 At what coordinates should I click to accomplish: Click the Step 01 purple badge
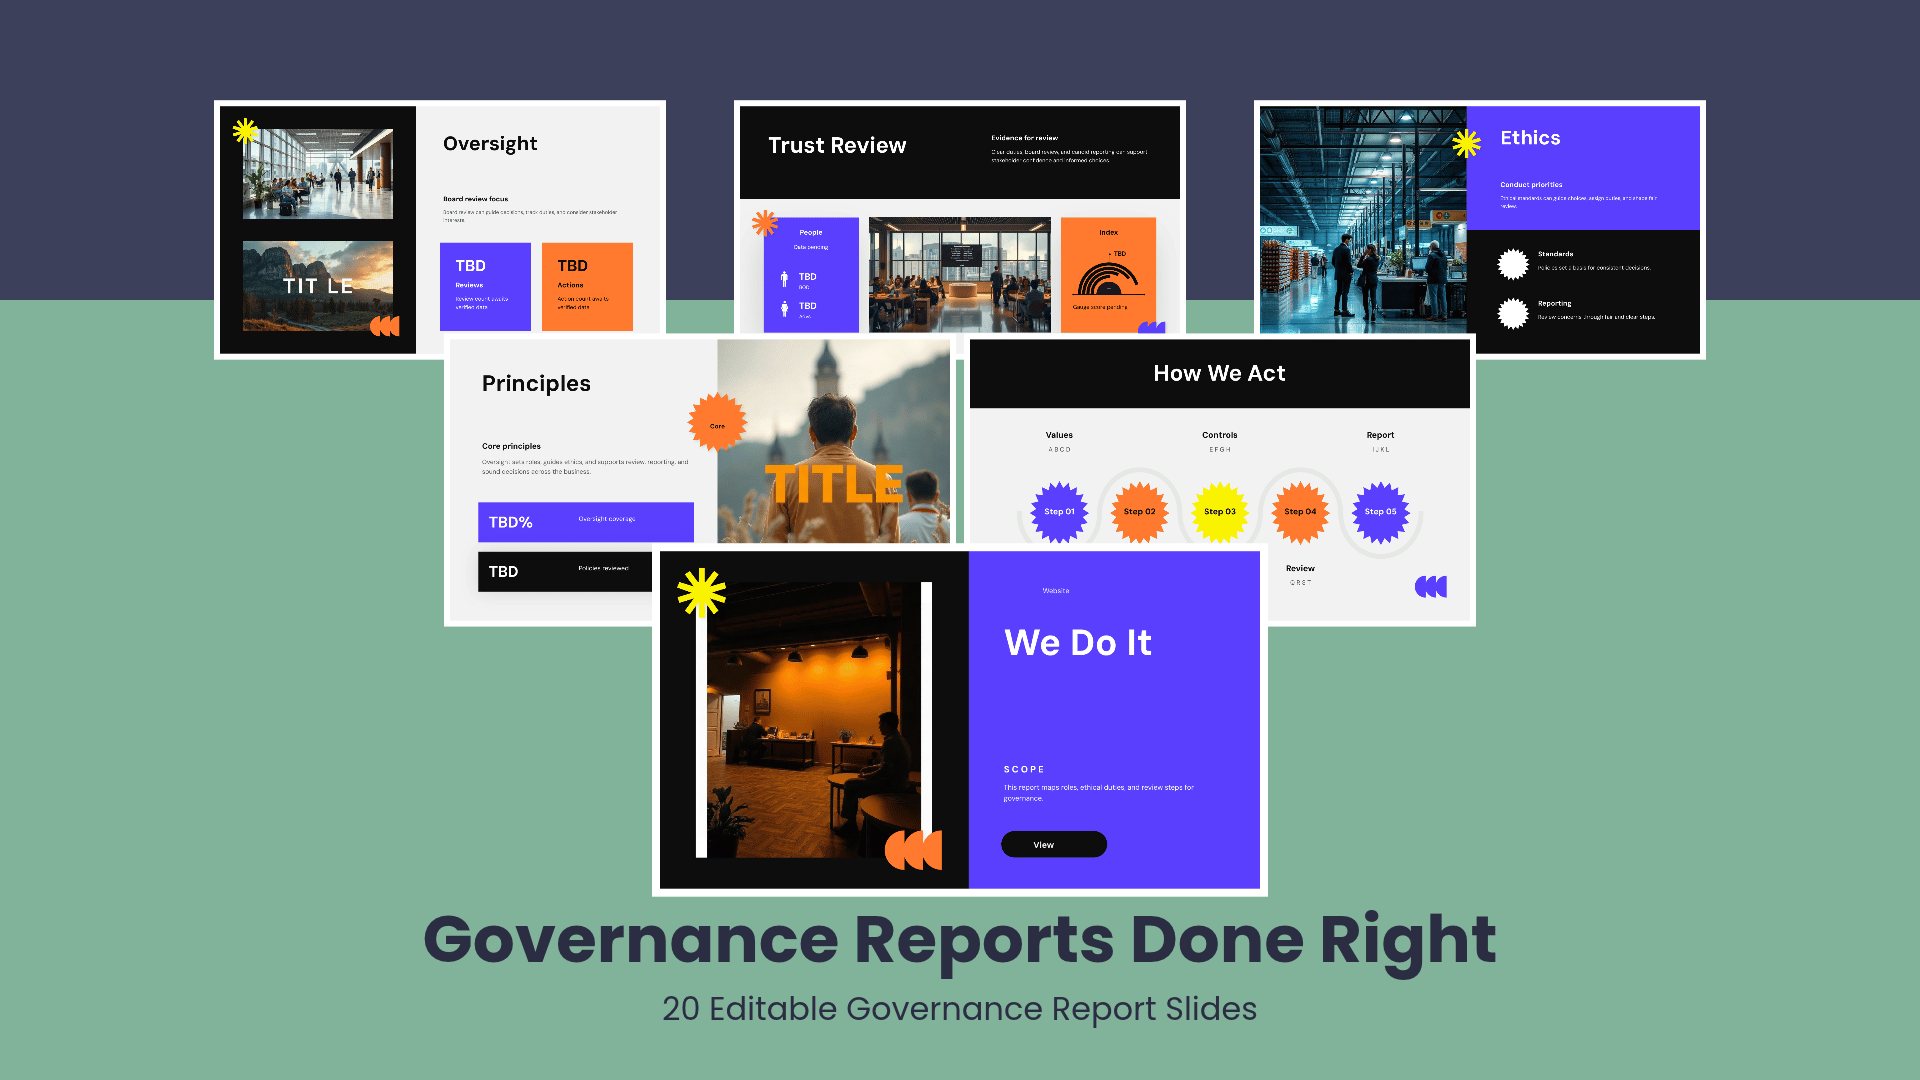tap(1059, 512)
